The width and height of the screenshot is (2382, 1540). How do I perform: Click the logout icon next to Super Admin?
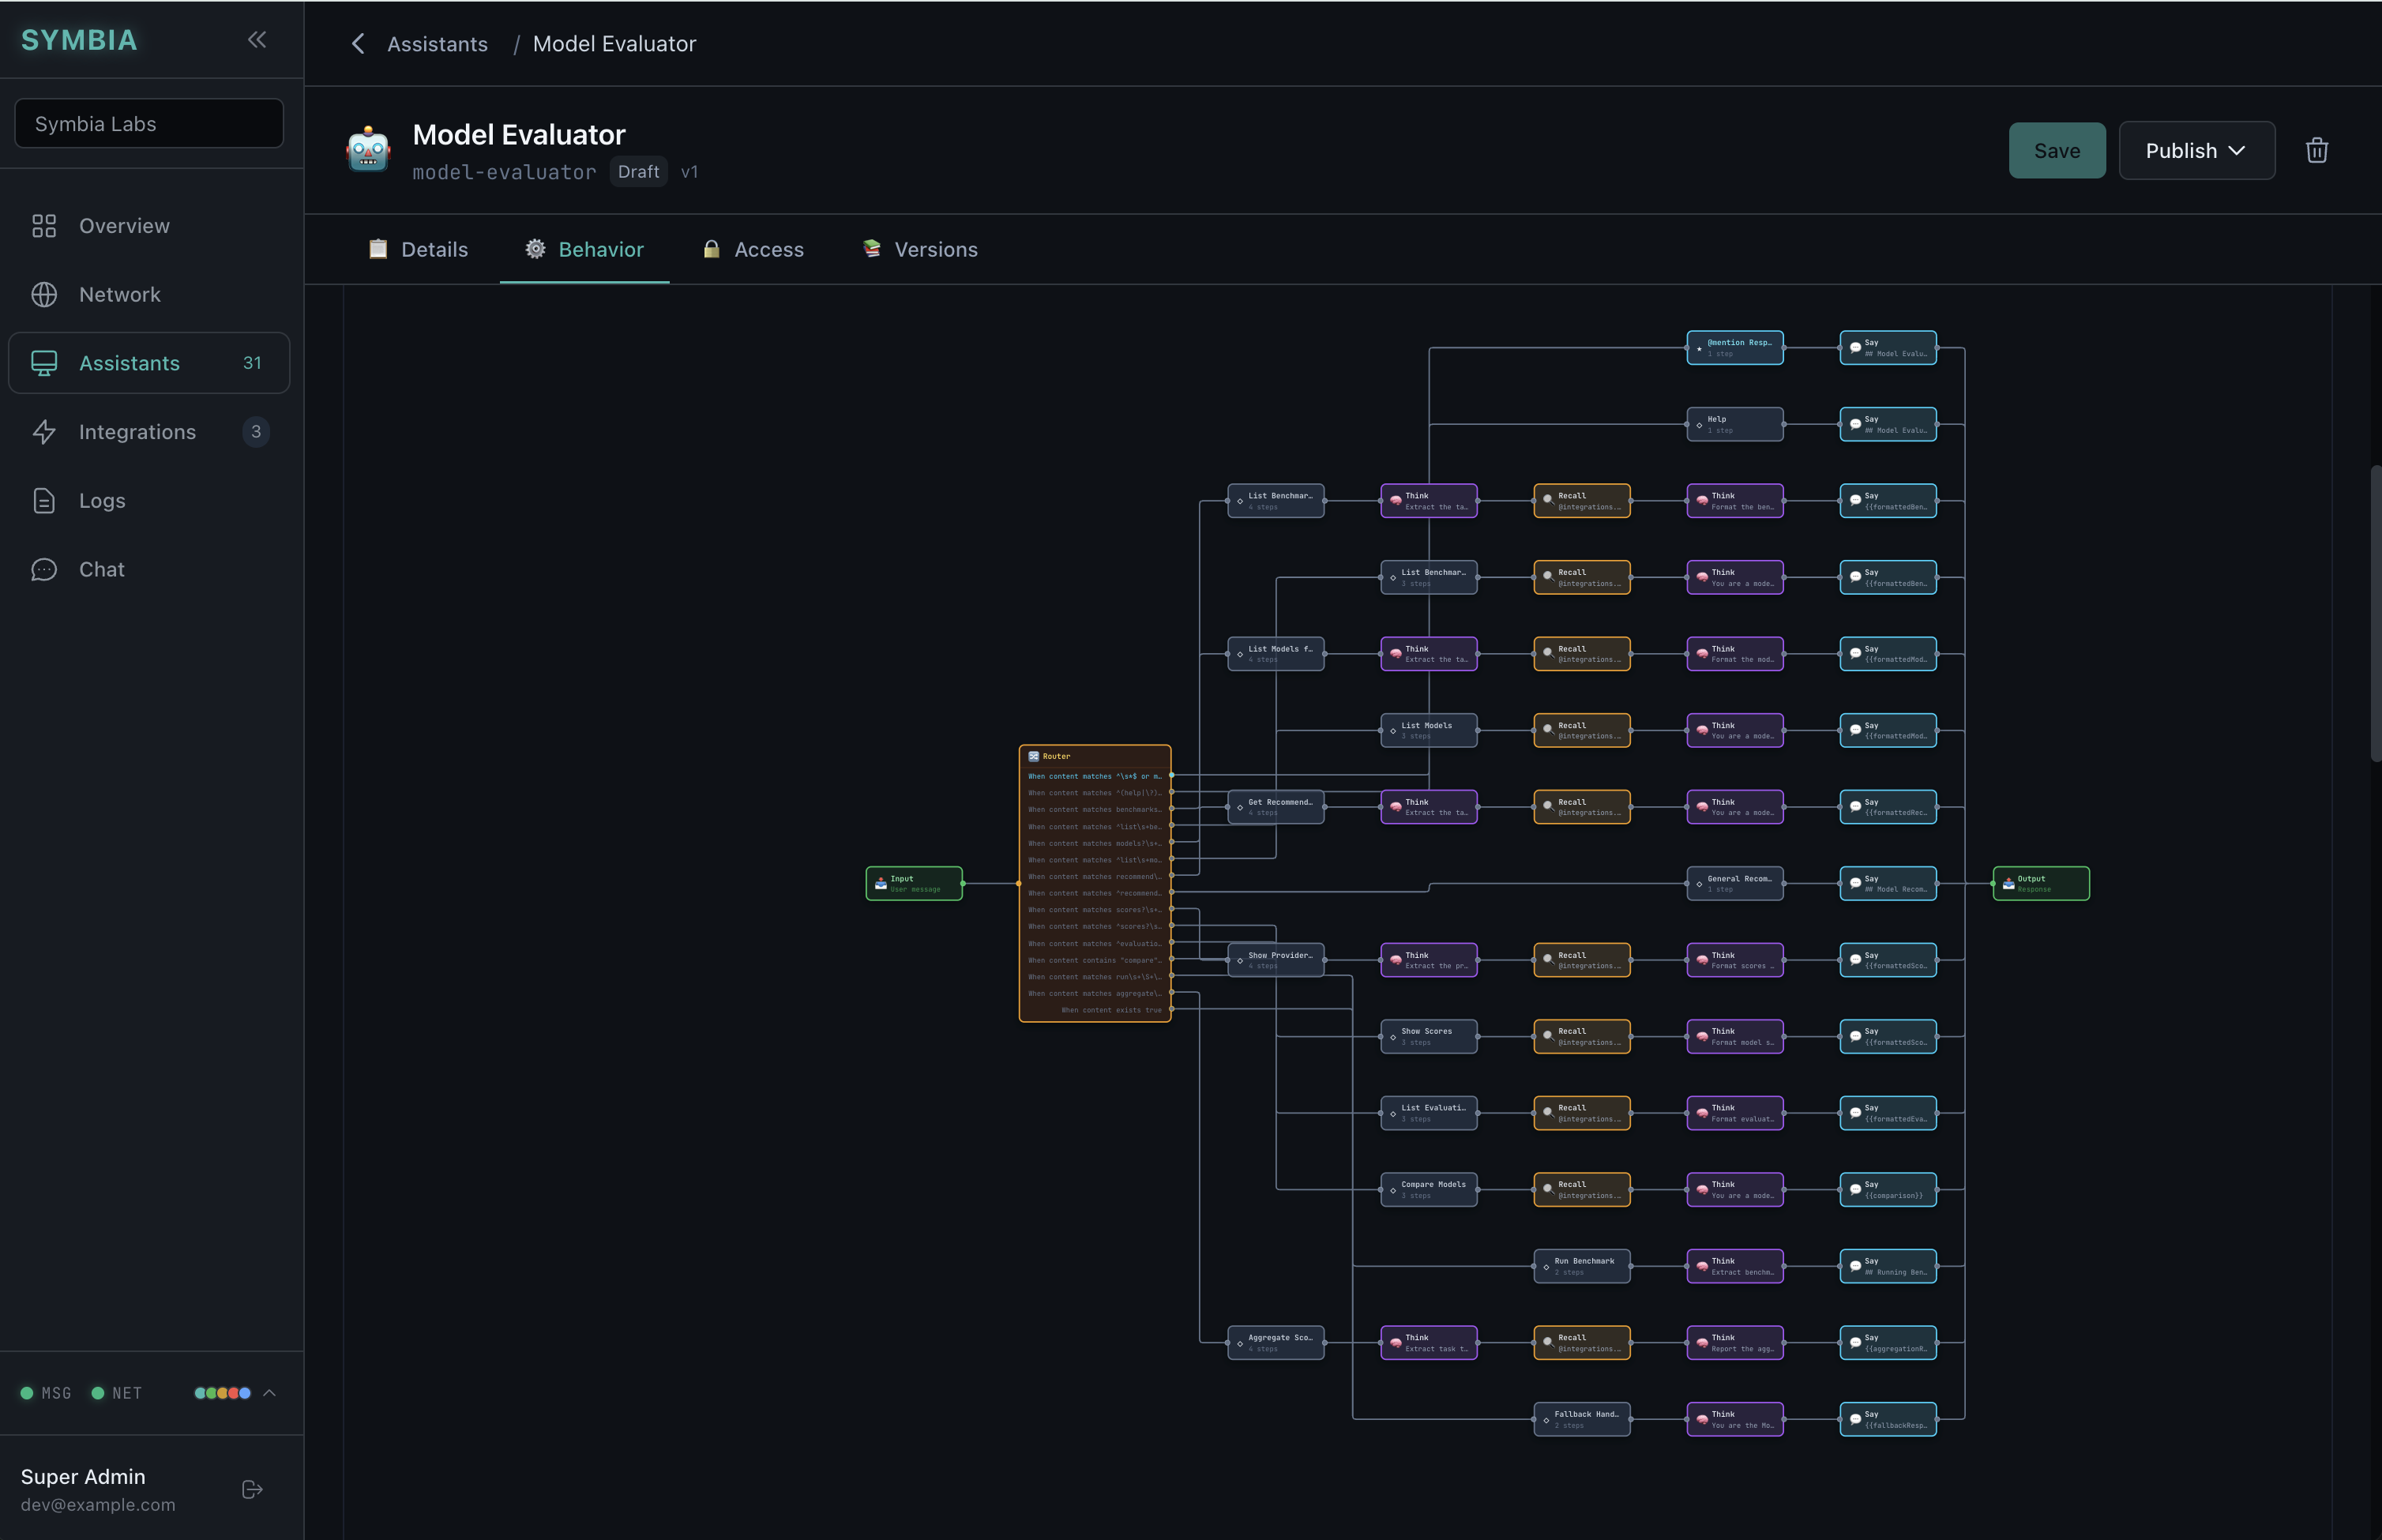[252, 1489]
